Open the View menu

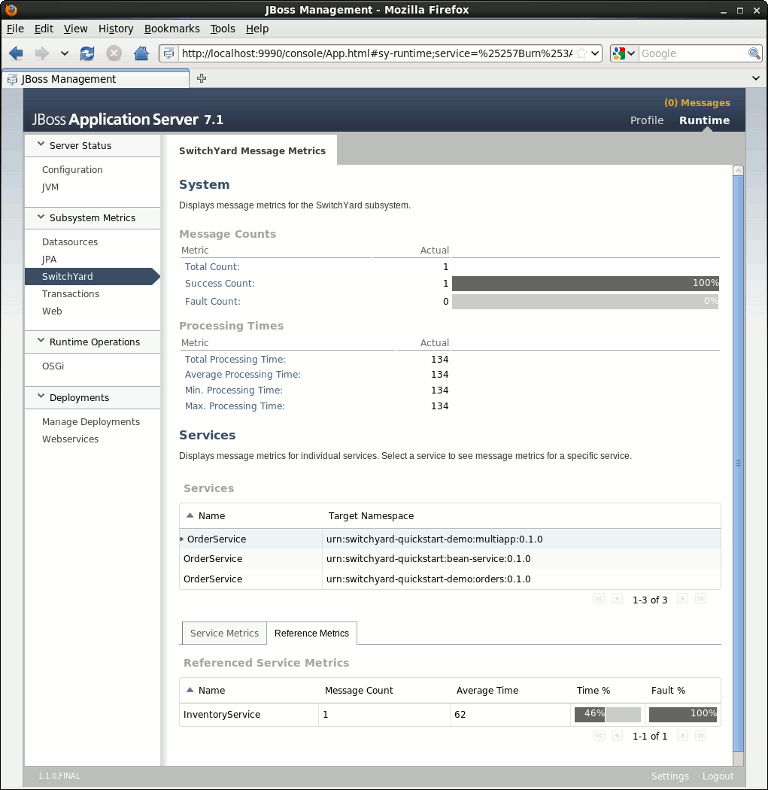[76, 29]
